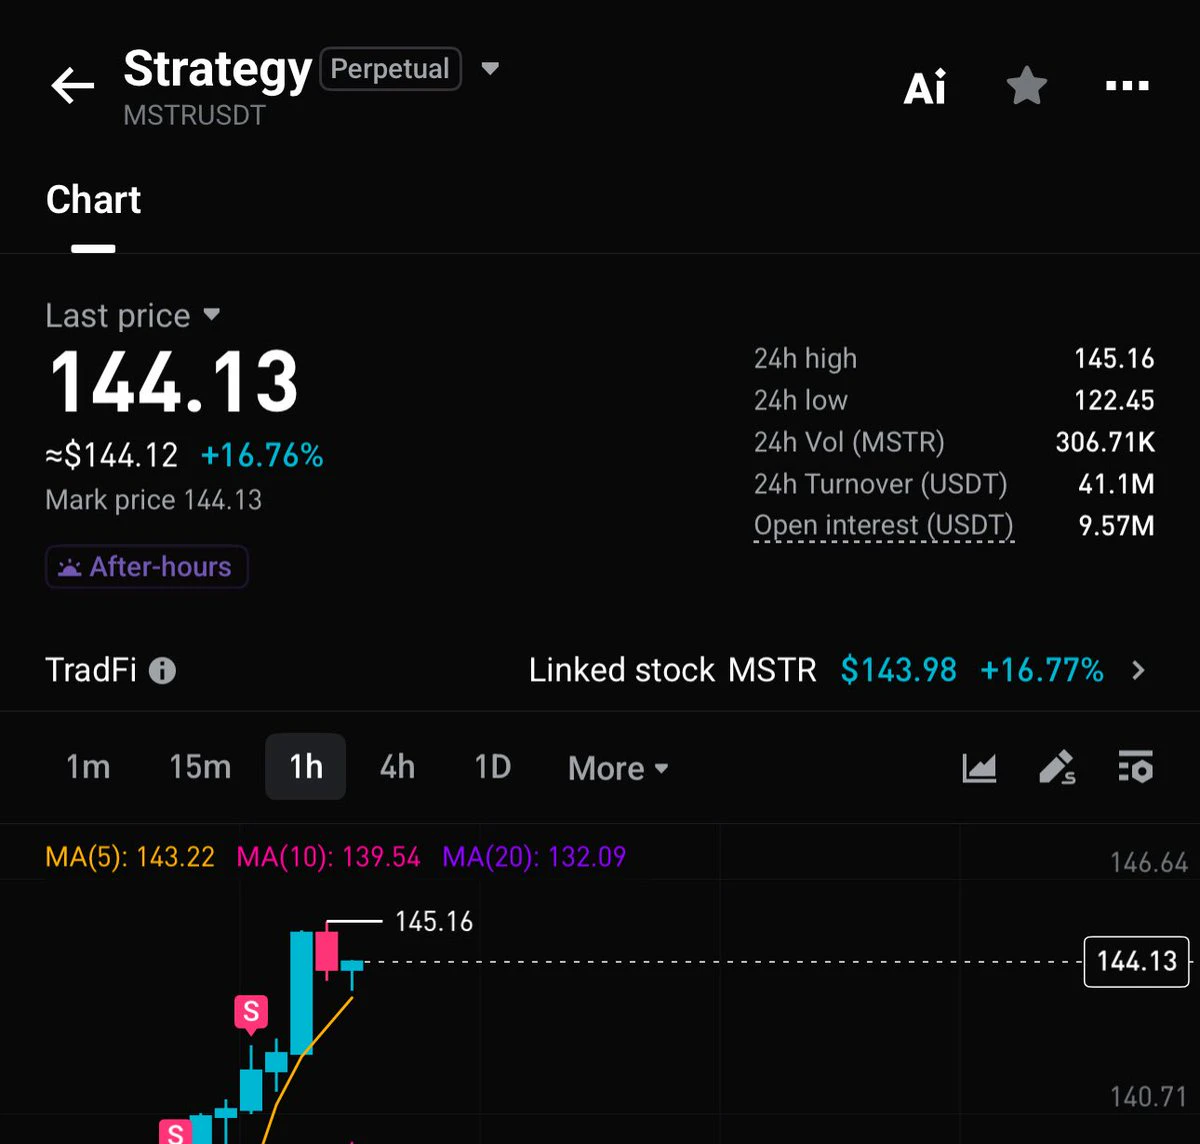Open the chart indicator settings icon
This screenshot has width=1200, height=1144.
(1135, 767)
